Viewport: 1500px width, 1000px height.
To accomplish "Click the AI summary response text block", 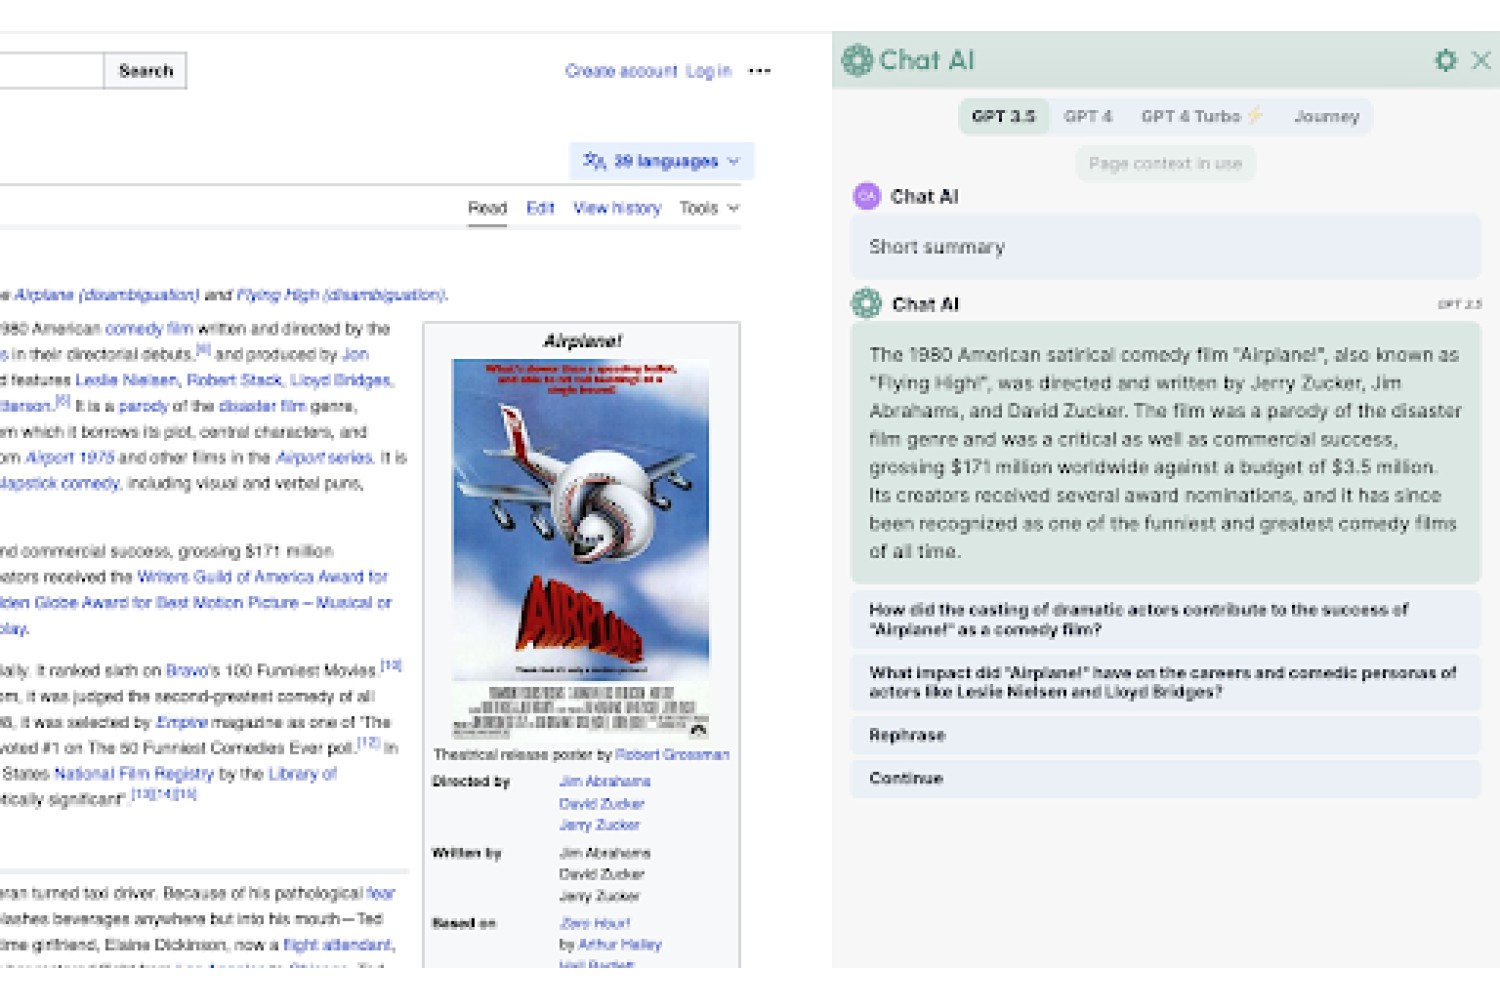I will (1165, 453).
